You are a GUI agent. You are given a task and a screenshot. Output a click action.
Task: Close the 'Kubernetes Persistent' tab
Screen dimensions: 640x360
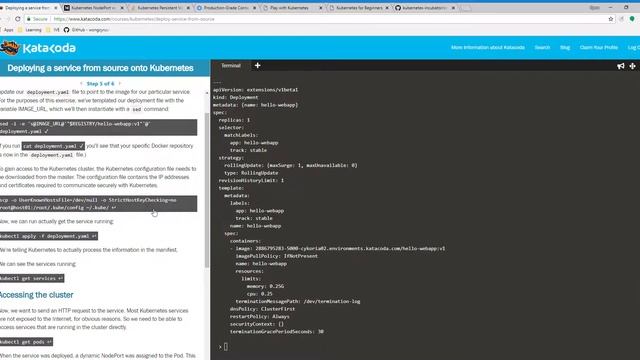click(188, 8)
